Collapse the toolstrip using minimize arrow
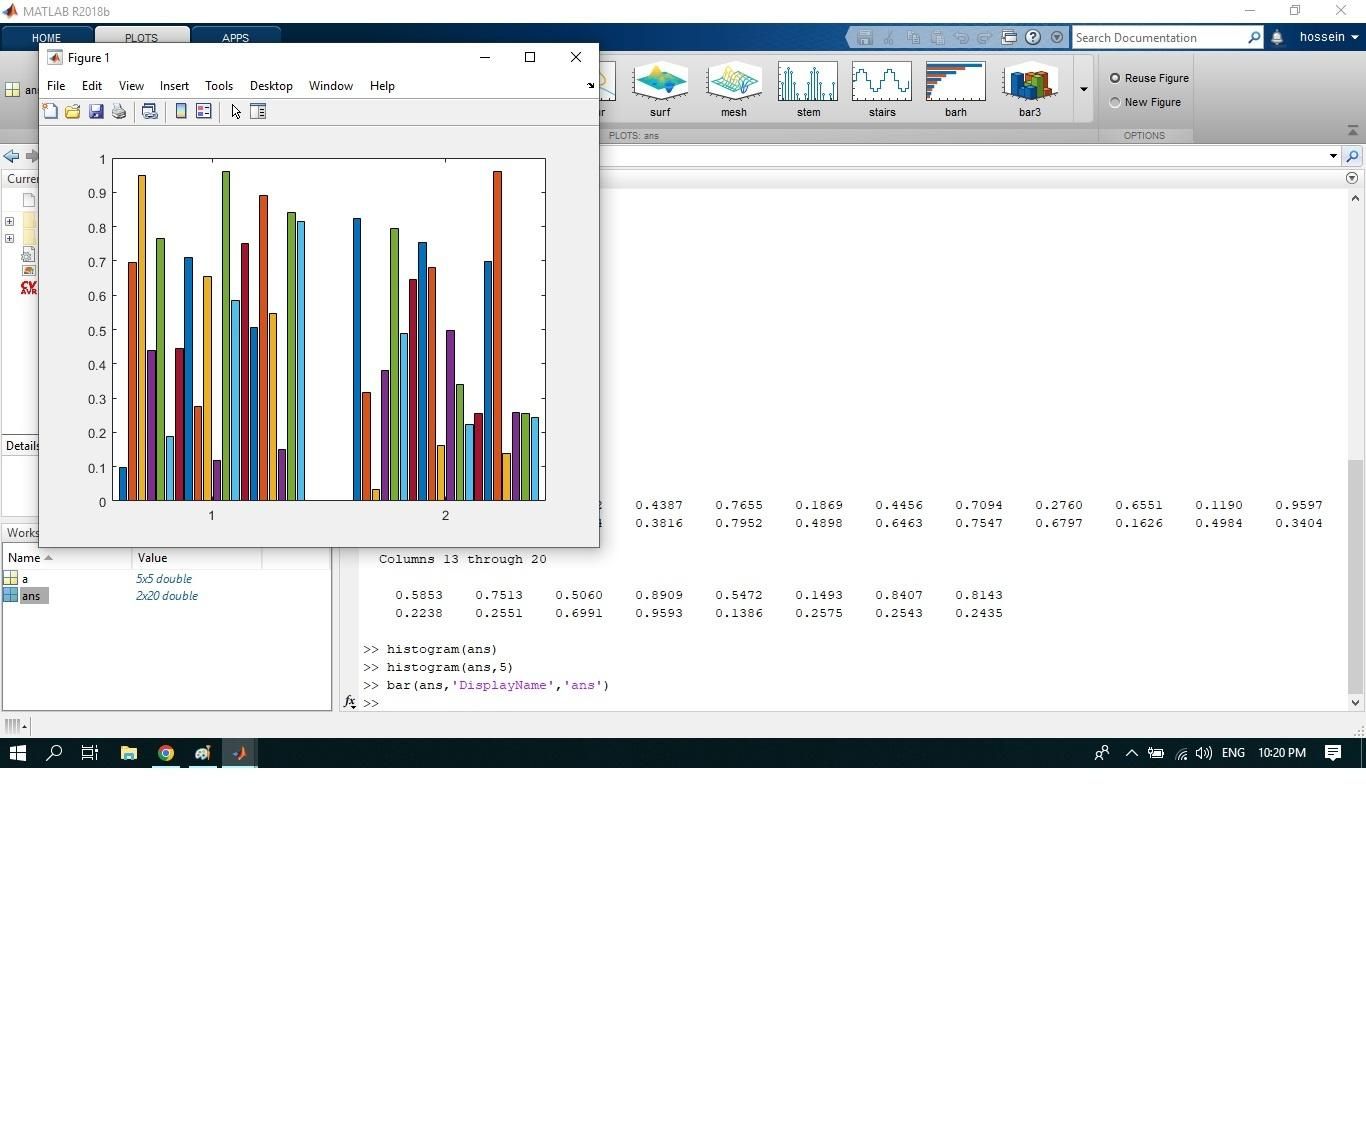 [1353, 131]
